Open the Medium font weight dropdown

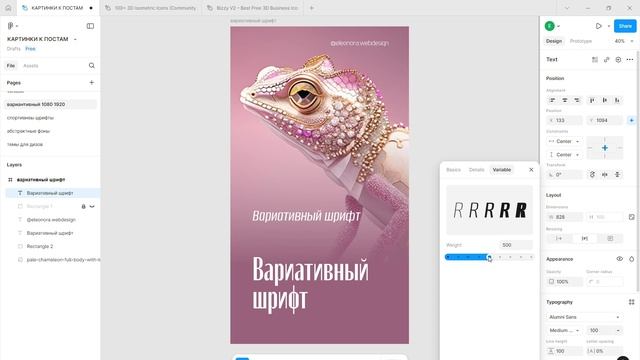[x=564, y=330]
